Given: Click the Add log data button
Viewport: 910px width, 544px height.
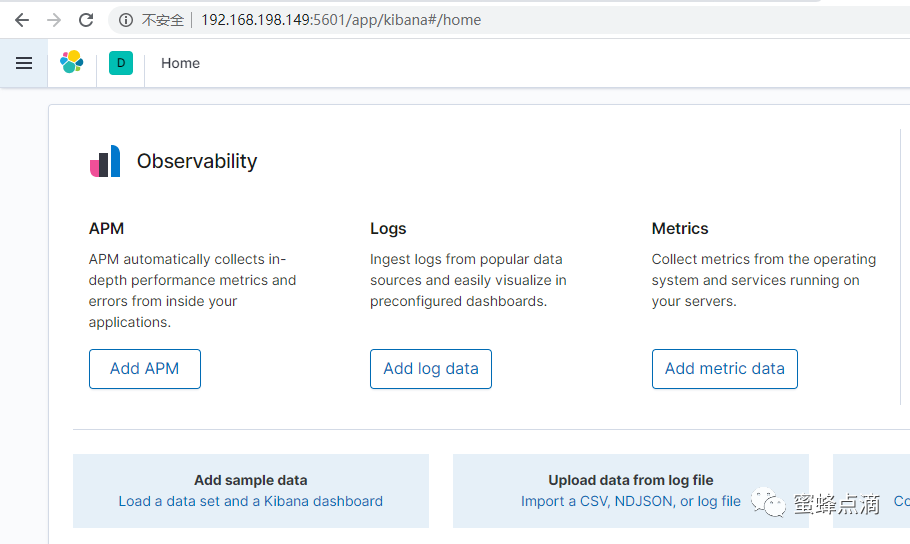Looking at the screenshot, I should pos(431,369).
